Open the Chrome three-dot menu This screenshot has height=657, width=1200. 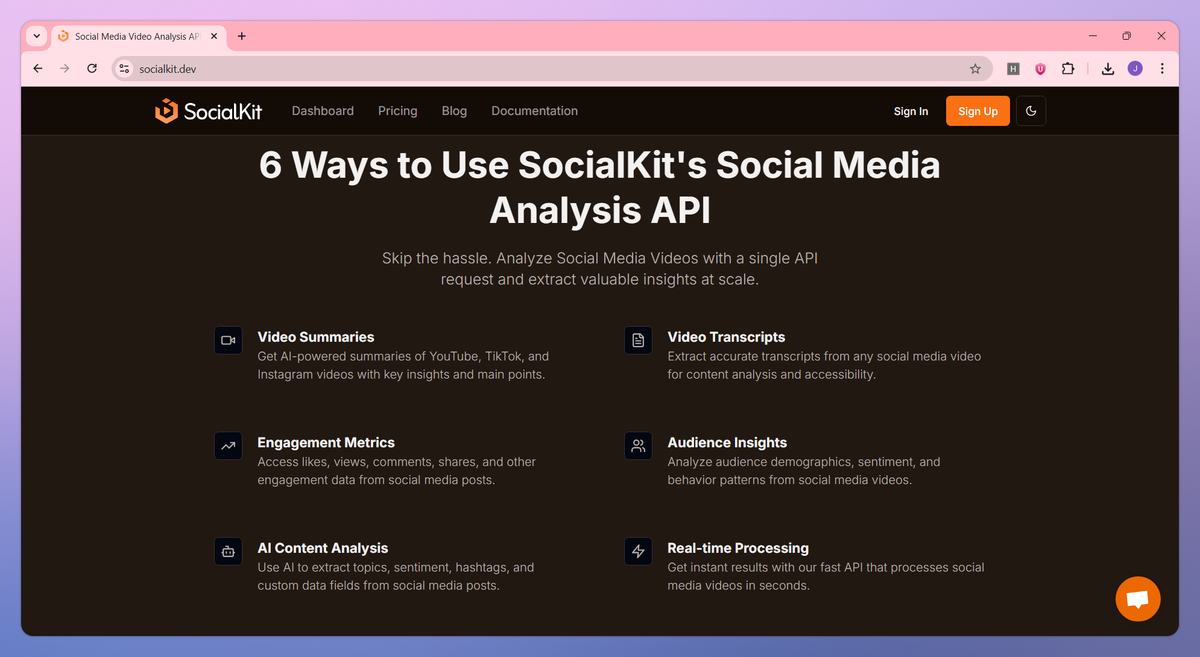(x=1162, y=69)
